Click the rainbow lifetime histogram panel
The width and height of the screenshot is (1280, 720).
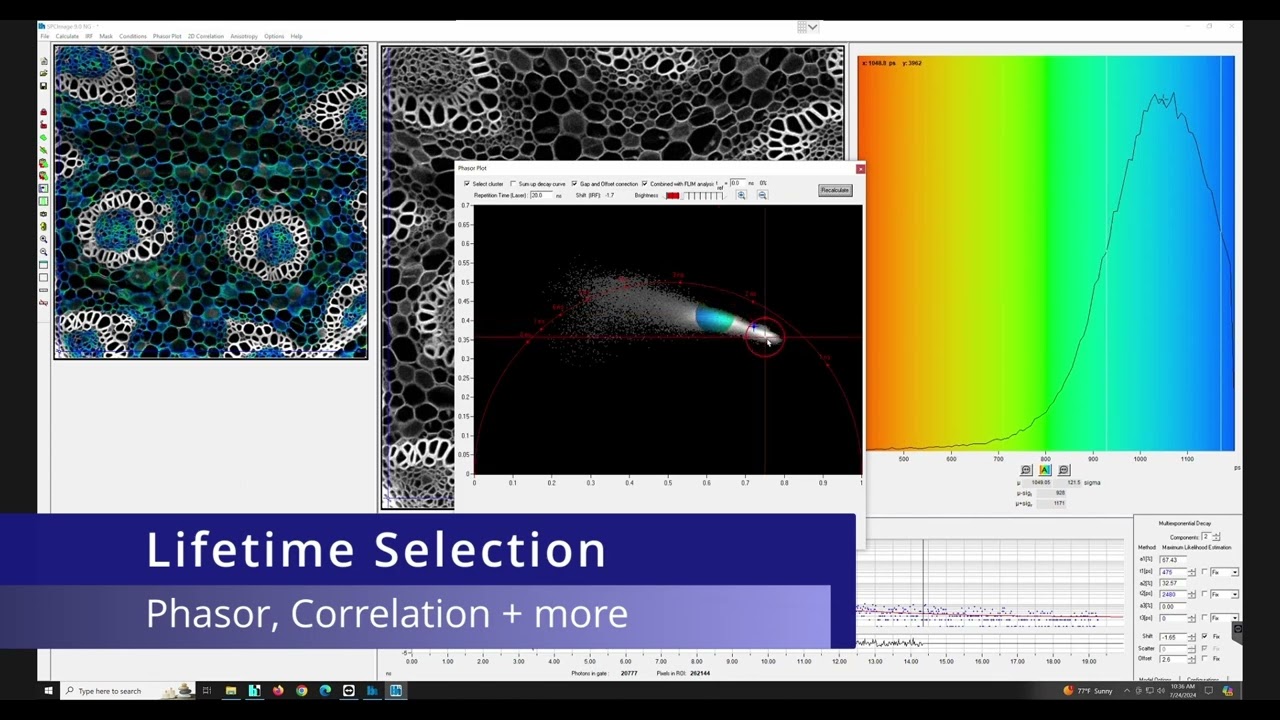pyautogui.click(x=1046, y=254)
